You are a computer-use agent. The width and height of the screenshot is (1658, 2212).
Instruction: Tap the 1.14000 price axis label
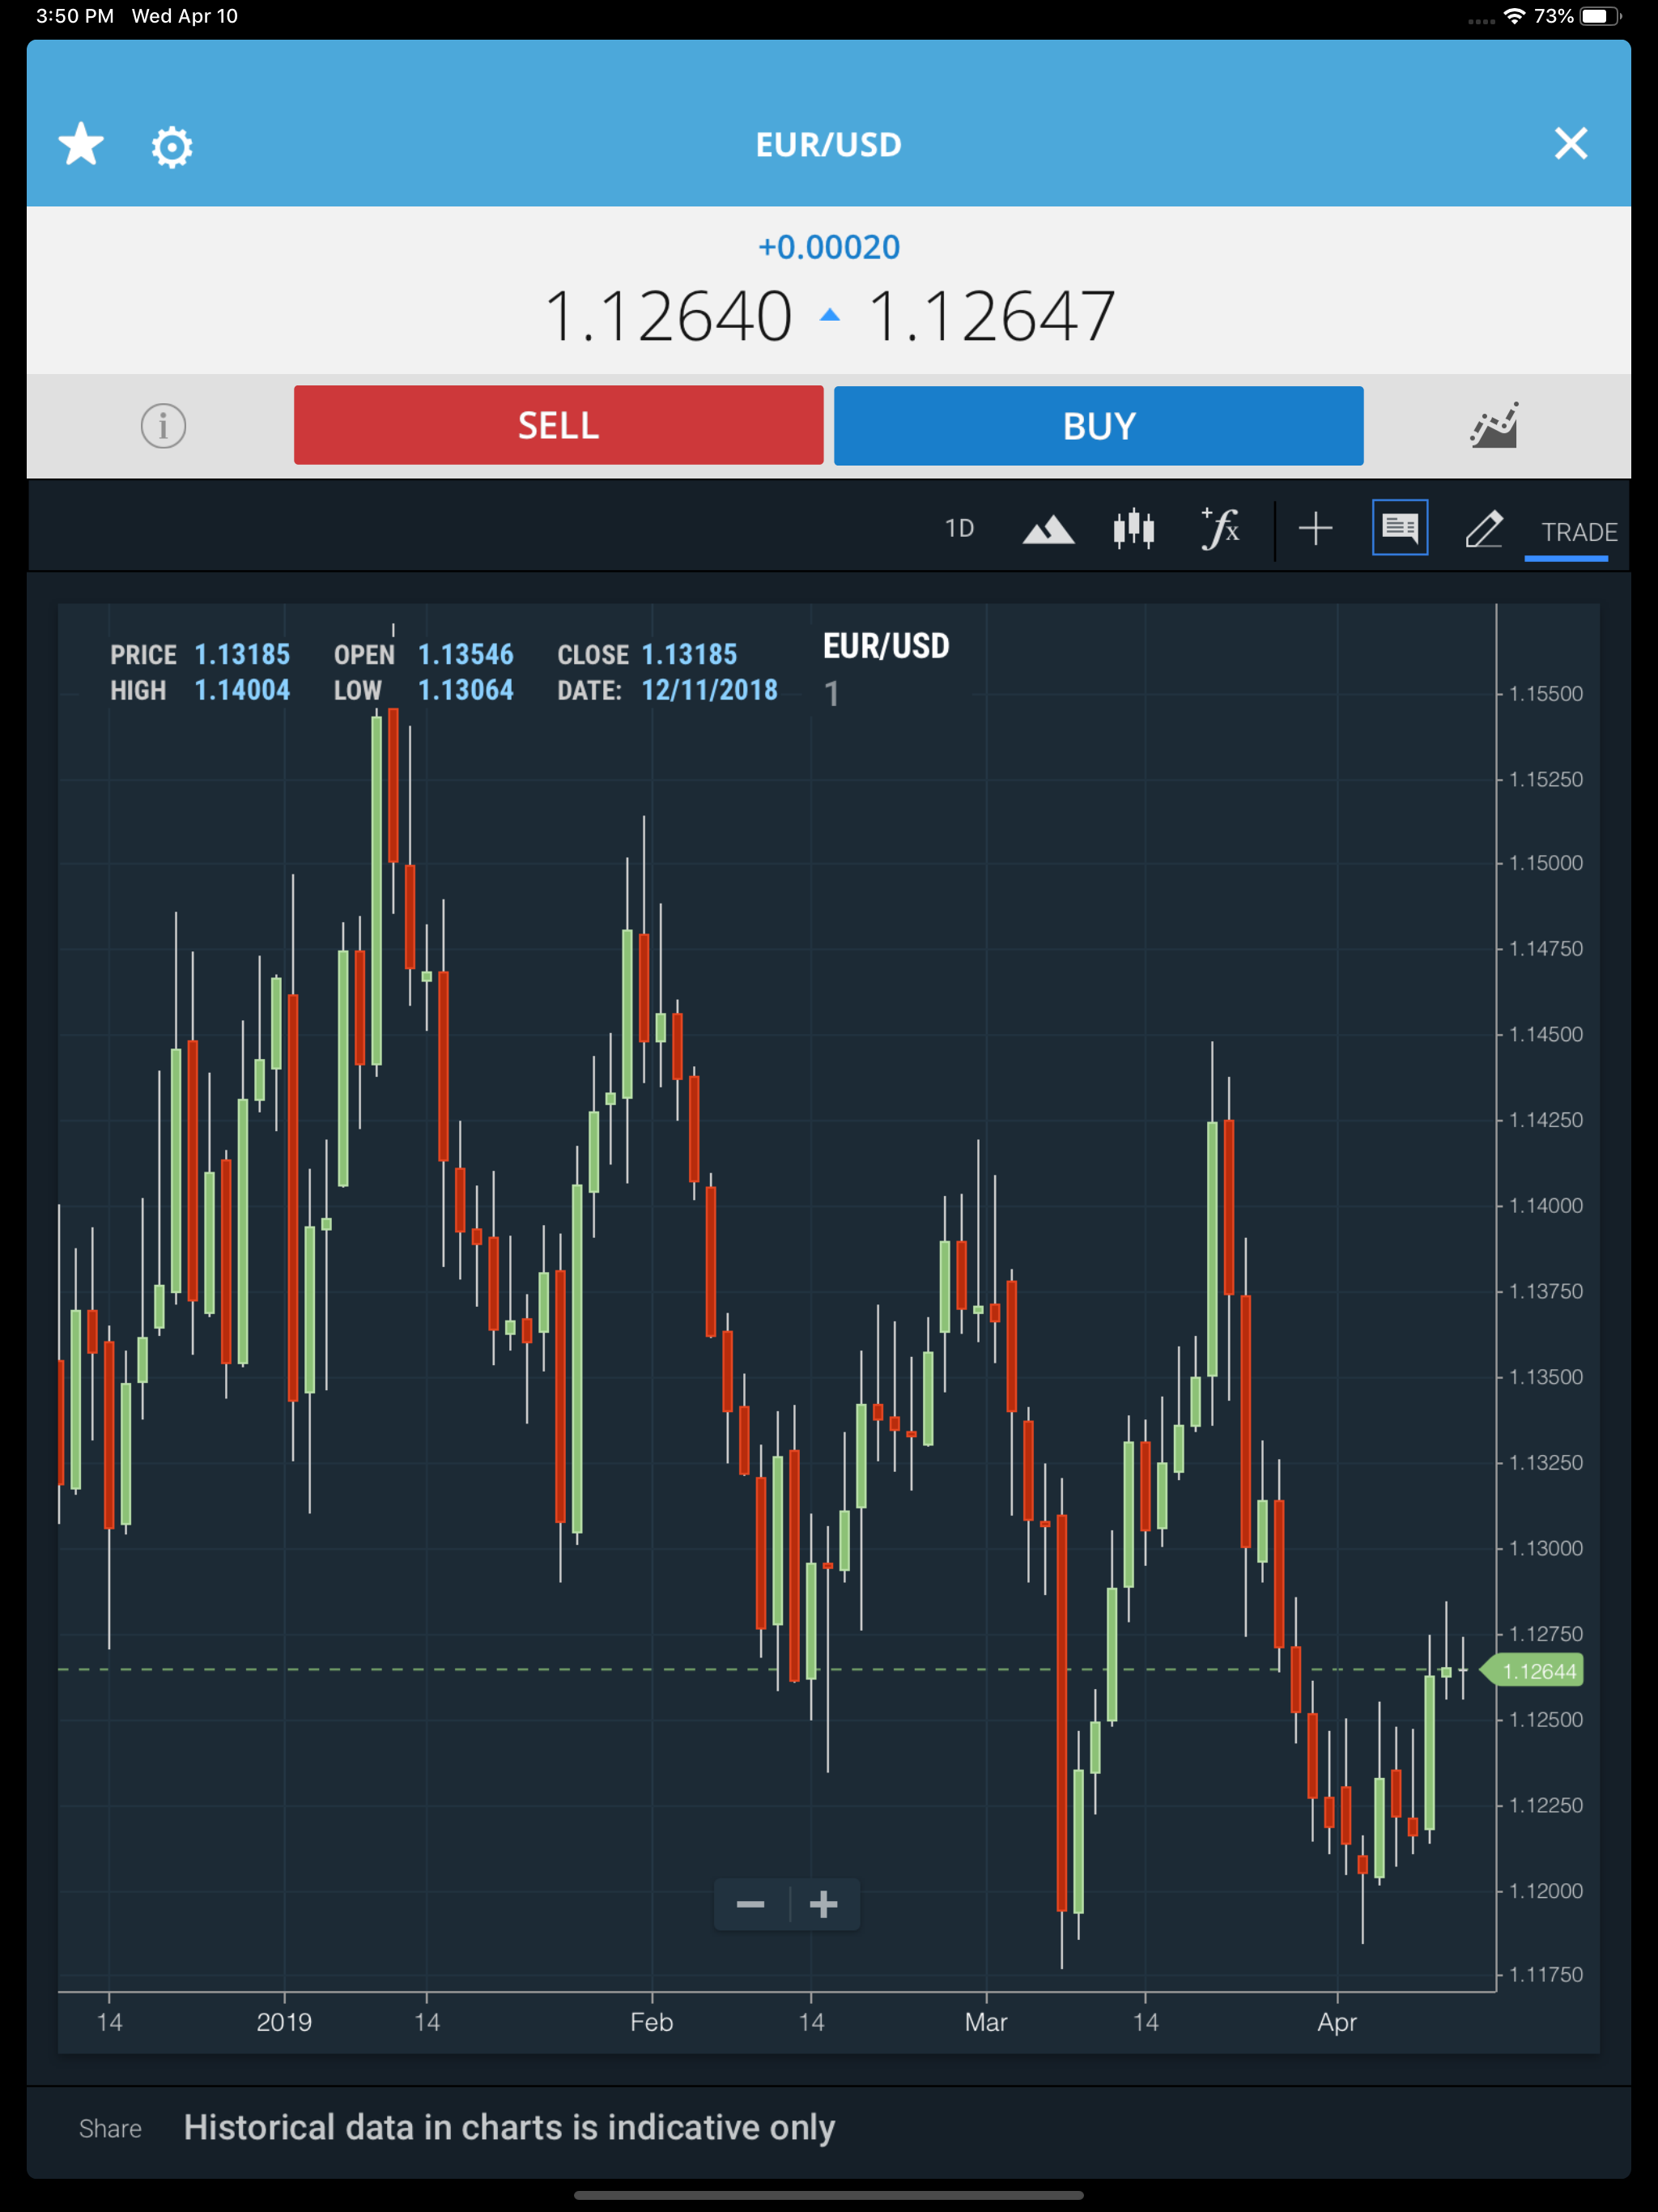[x=1546, y=1206]
